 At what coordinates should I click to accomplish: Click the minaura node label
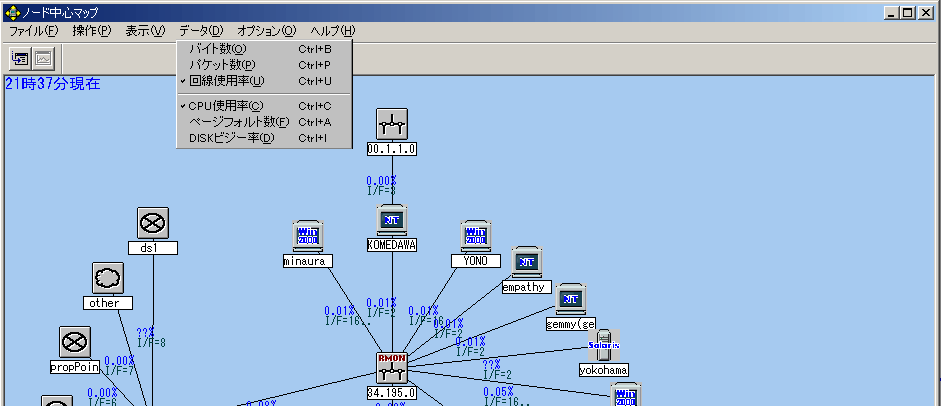click(x=308, y=261)
